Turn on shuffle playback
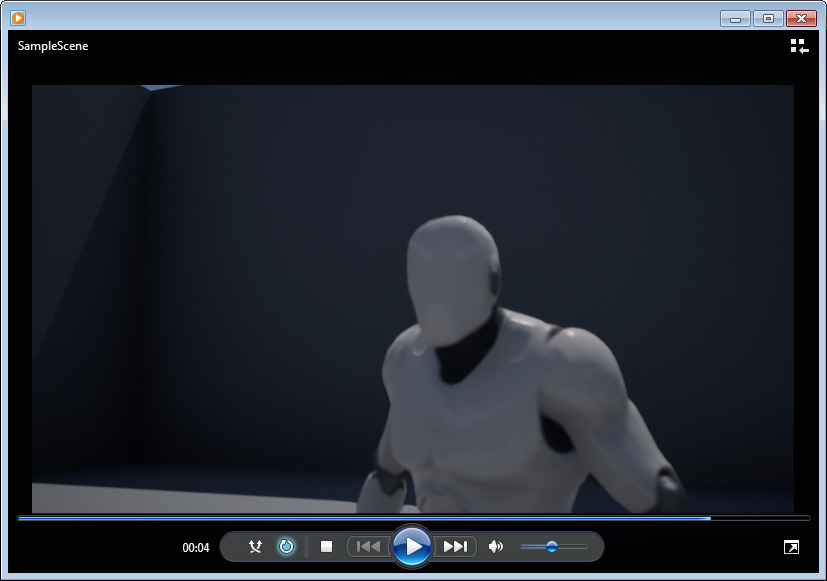This screenshot has height=581, width=827. tap(255, 547)
